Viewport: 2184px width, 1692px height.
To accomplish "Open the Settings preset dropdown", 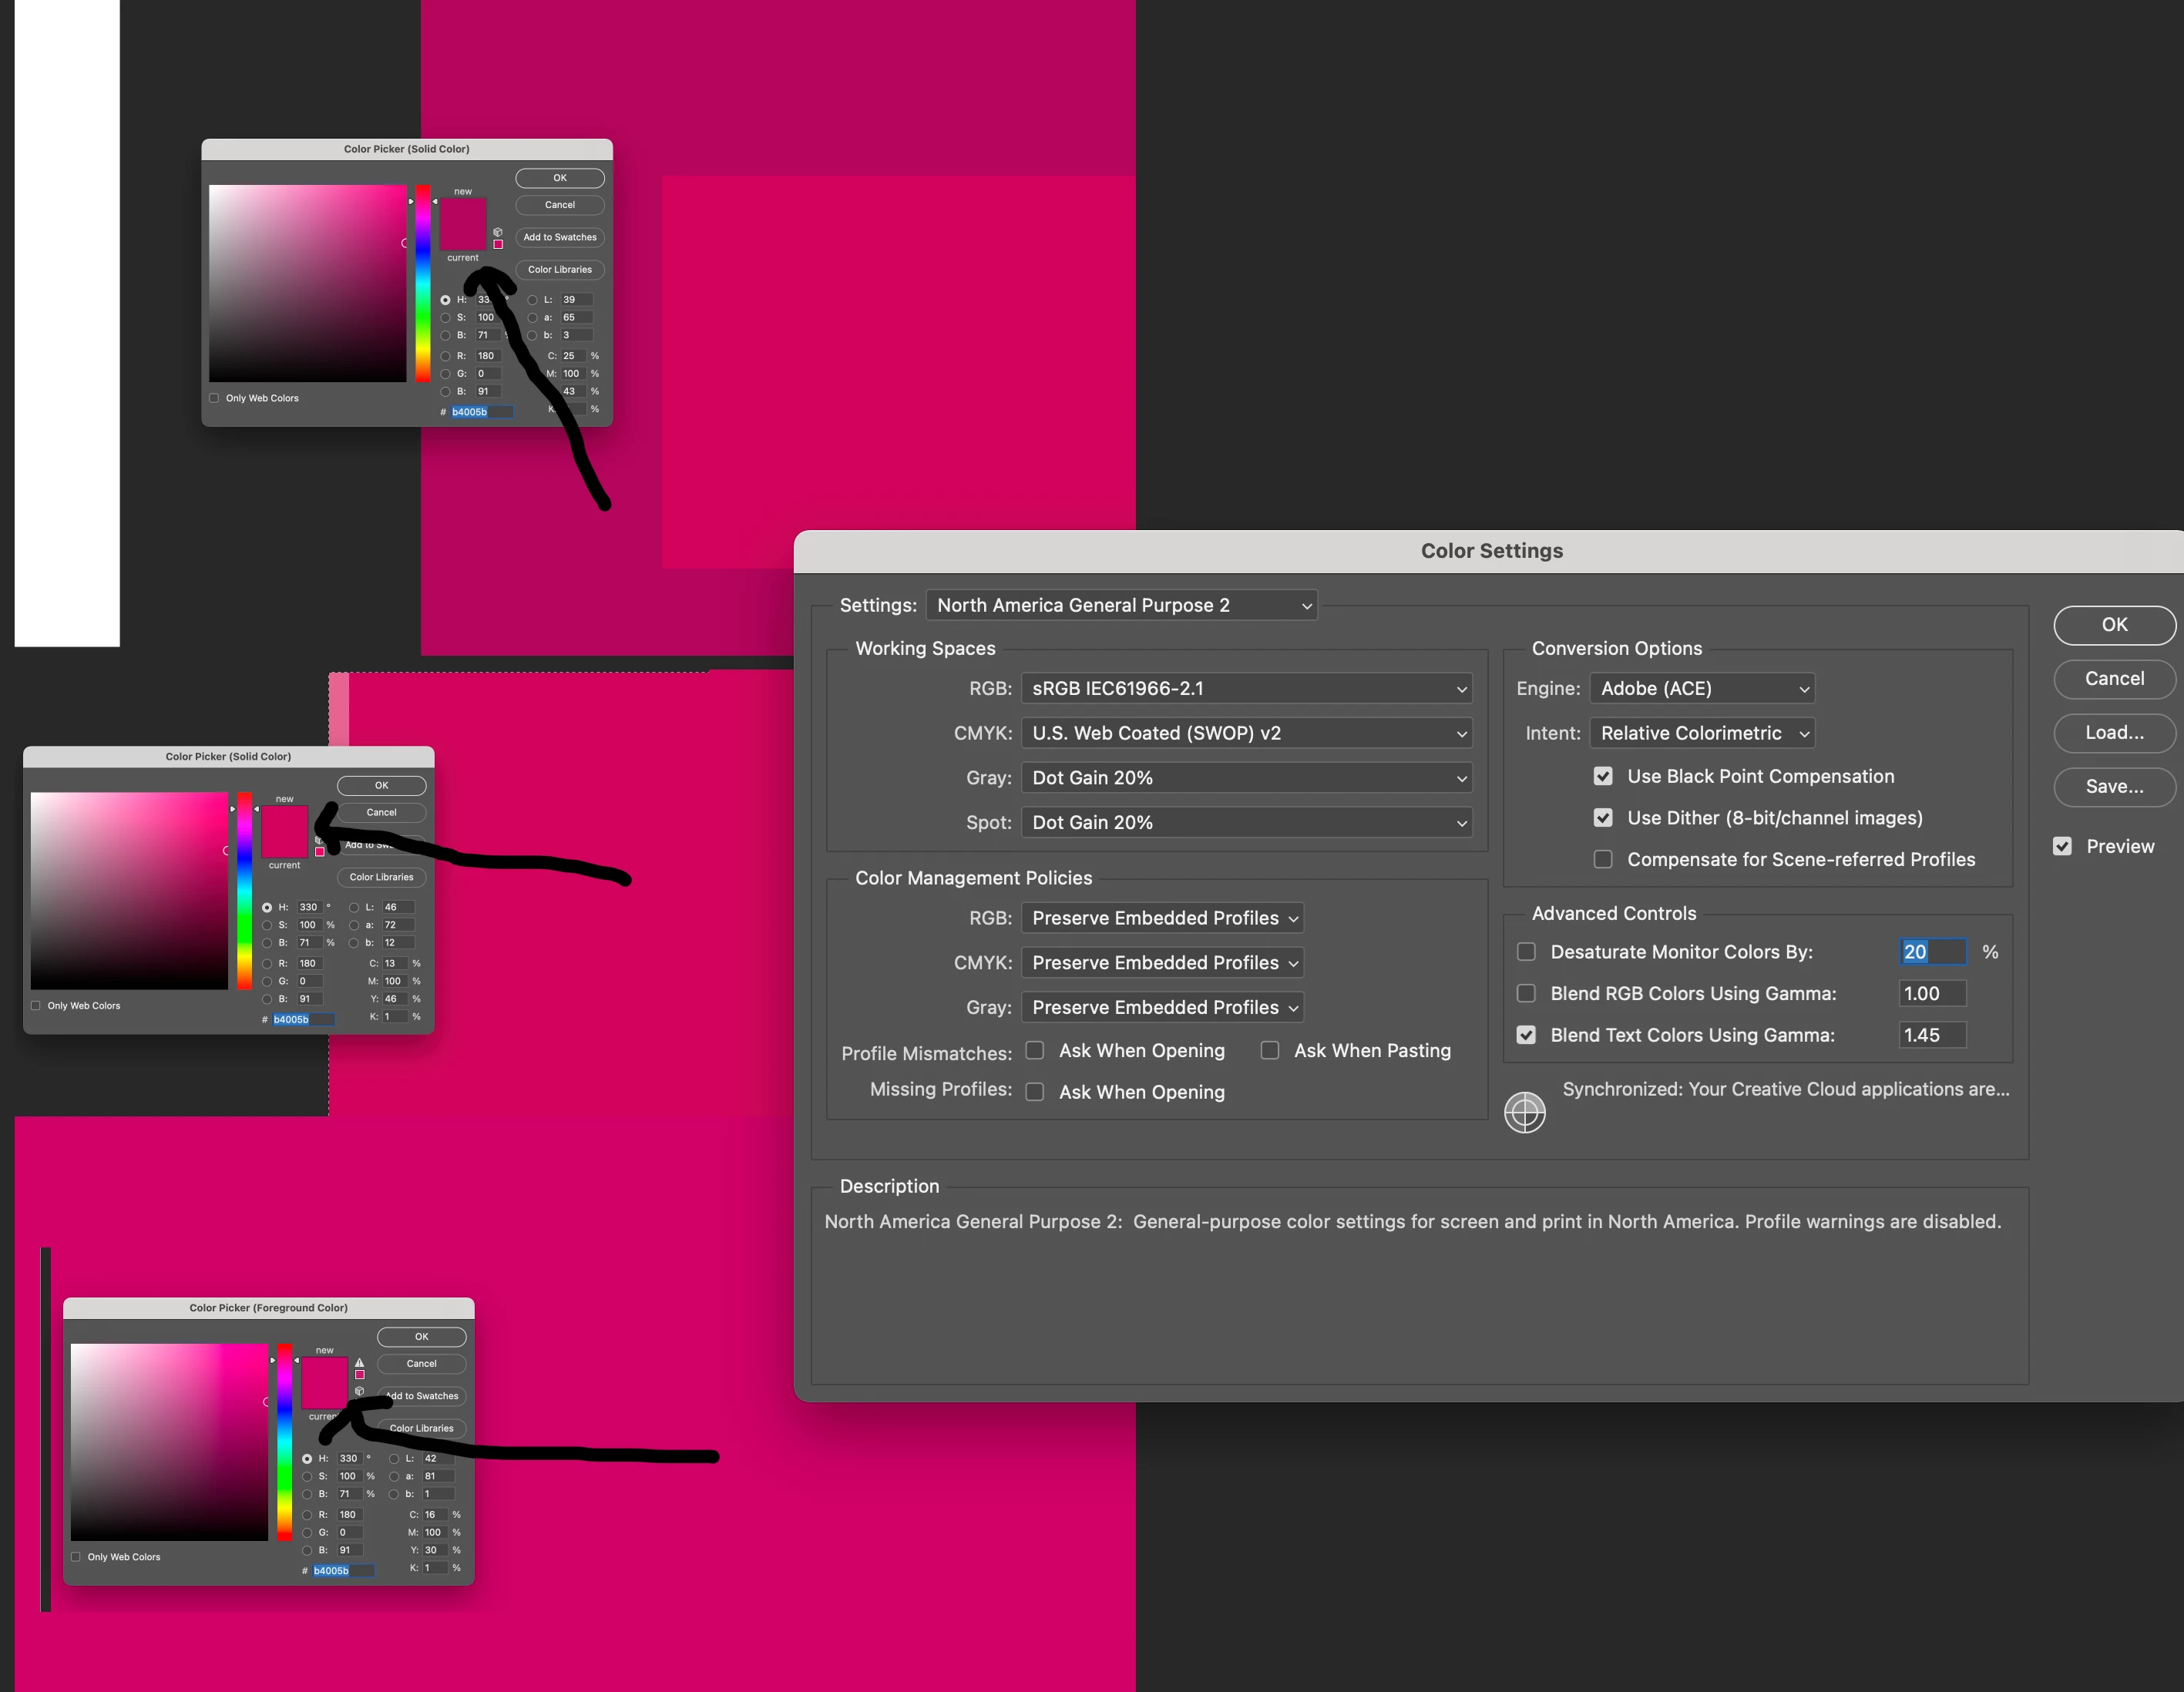I will point(1121,605).
